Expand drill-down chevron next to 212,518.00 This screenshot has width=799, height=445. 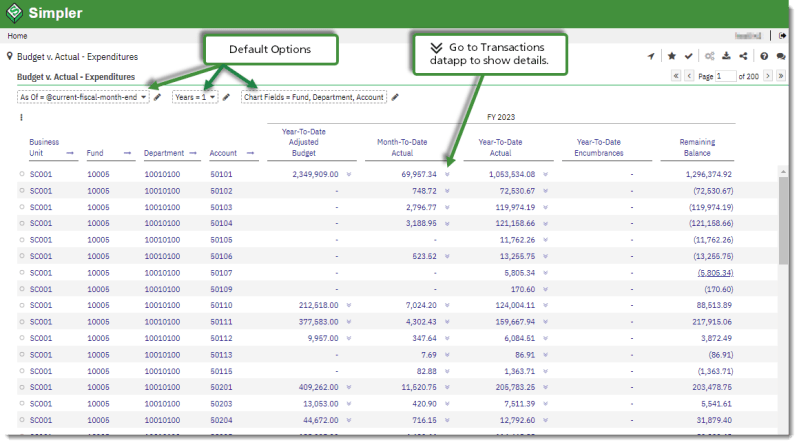tap(349, 305)
